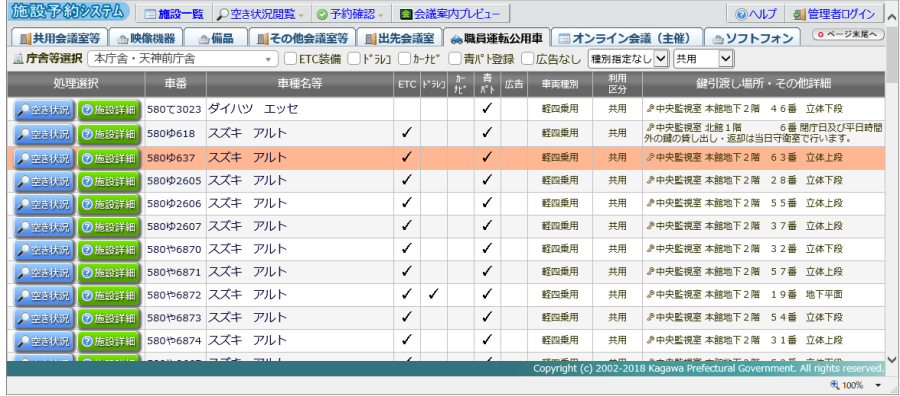Switch to 備品 tab
Image resolution: width=900 pixels, height=396 pixels.
pos(216,38)
